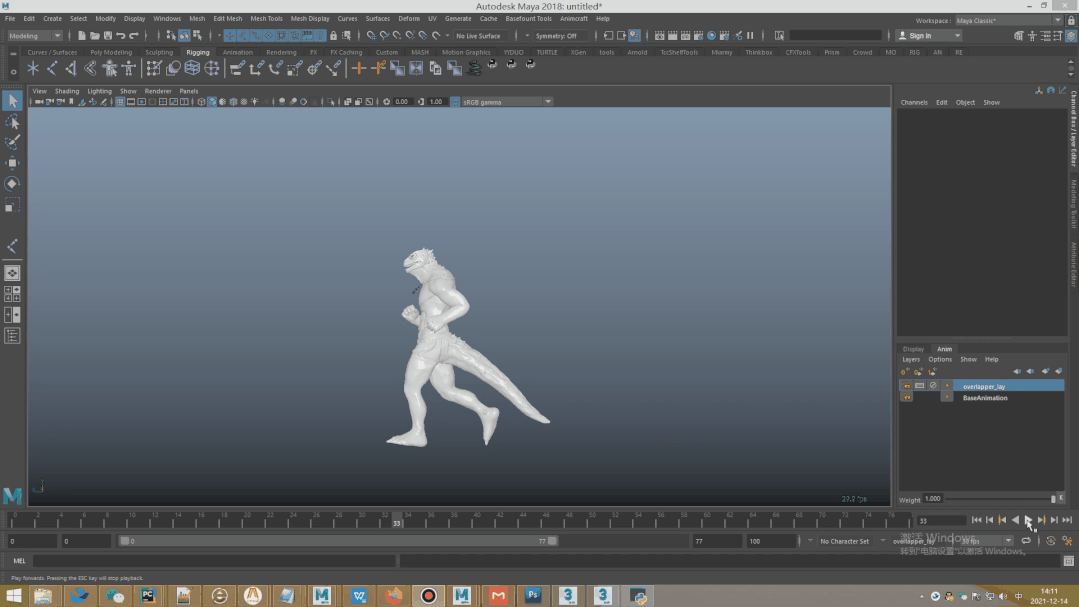Viewport: 1079px width, 607px height.
Task: Click the playback range slider bar
Action: (x=339, y=541)
